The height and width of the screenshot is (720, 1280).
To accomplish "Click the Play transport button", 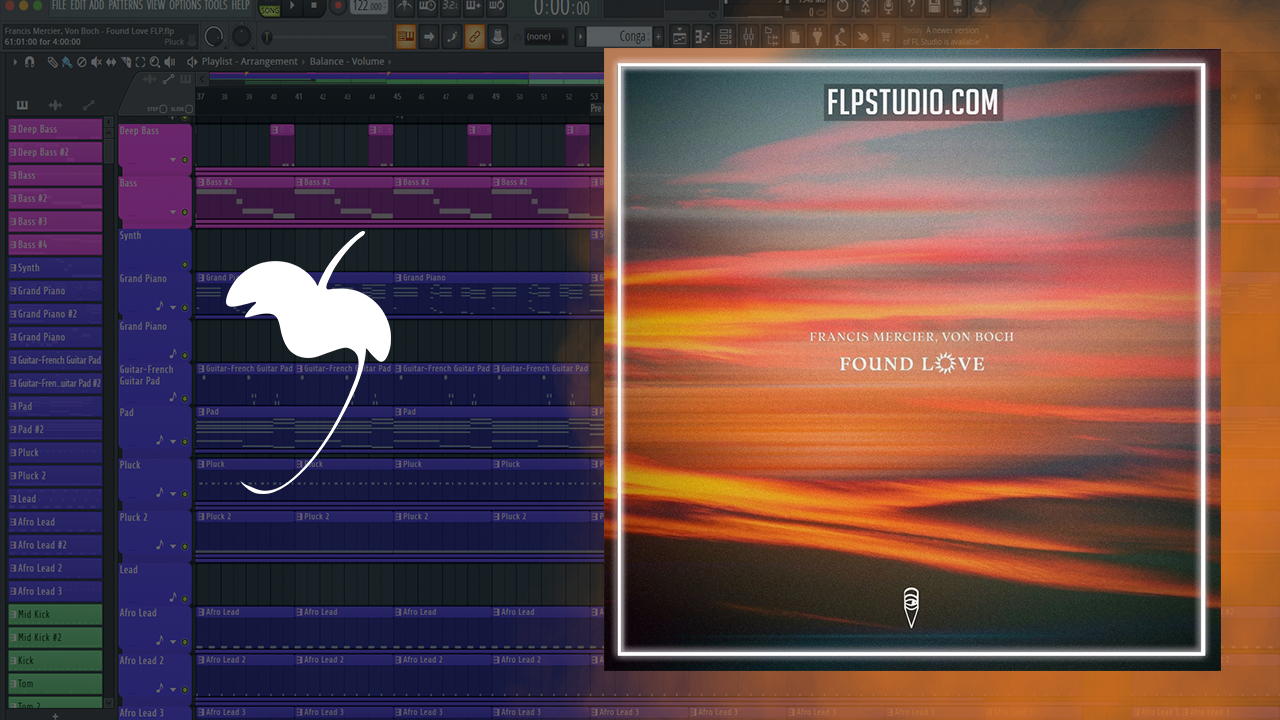I will pyautogui.click(x=292, y=6).
